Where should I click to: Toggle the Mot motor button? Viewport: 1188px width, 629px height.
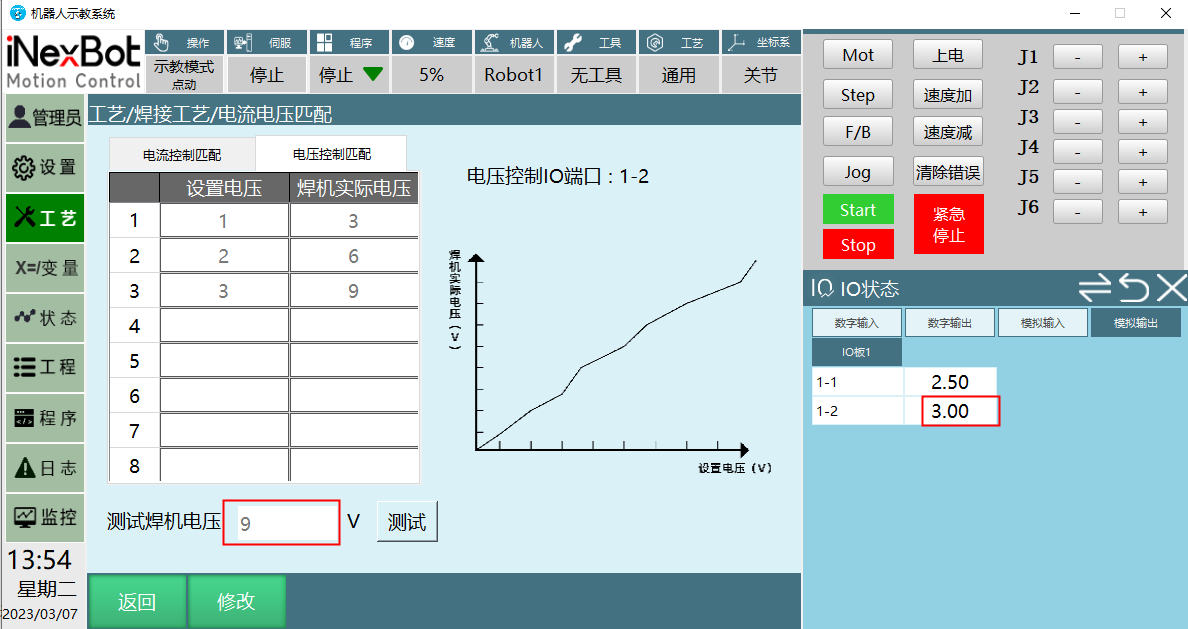(857, 55)
